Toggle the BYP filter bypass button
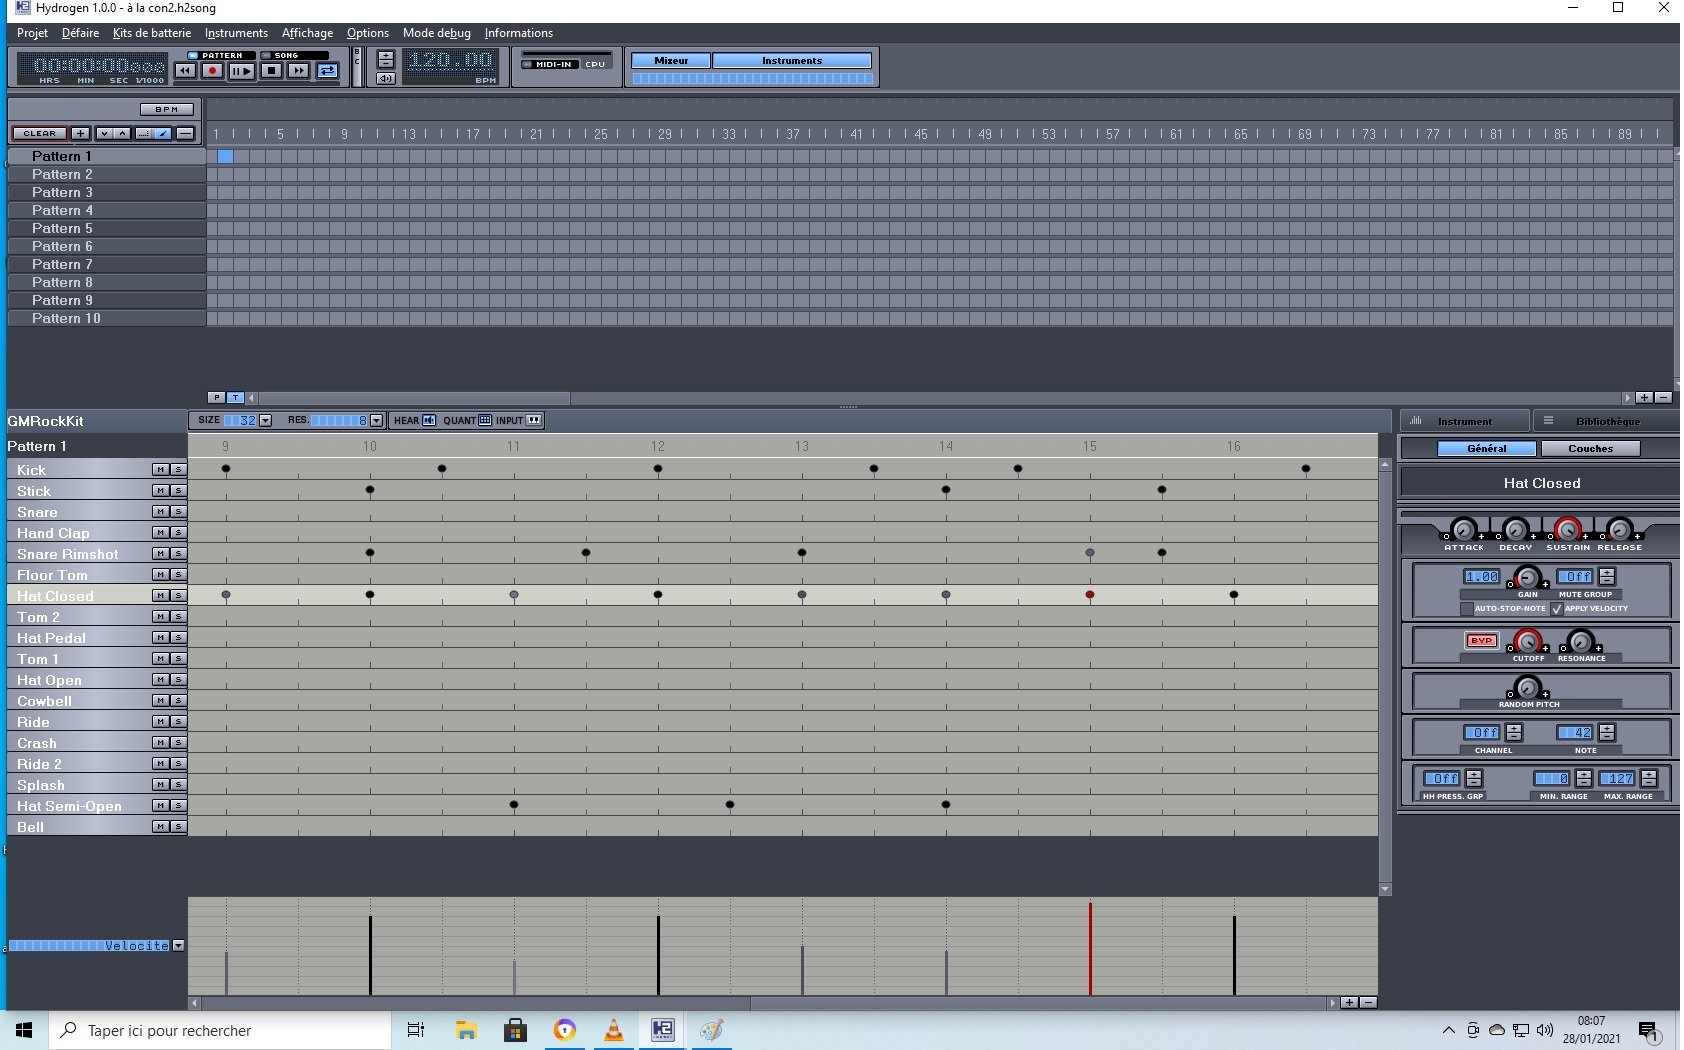The height and width of the screenshot is (1050, 1684). [1481, 641]
